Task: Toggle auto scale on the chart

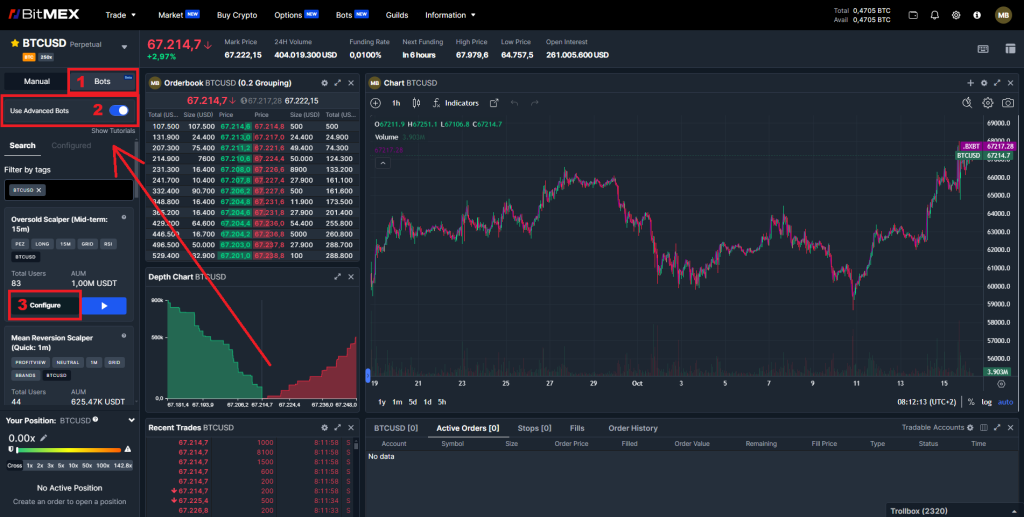Action: point(1006,402)
